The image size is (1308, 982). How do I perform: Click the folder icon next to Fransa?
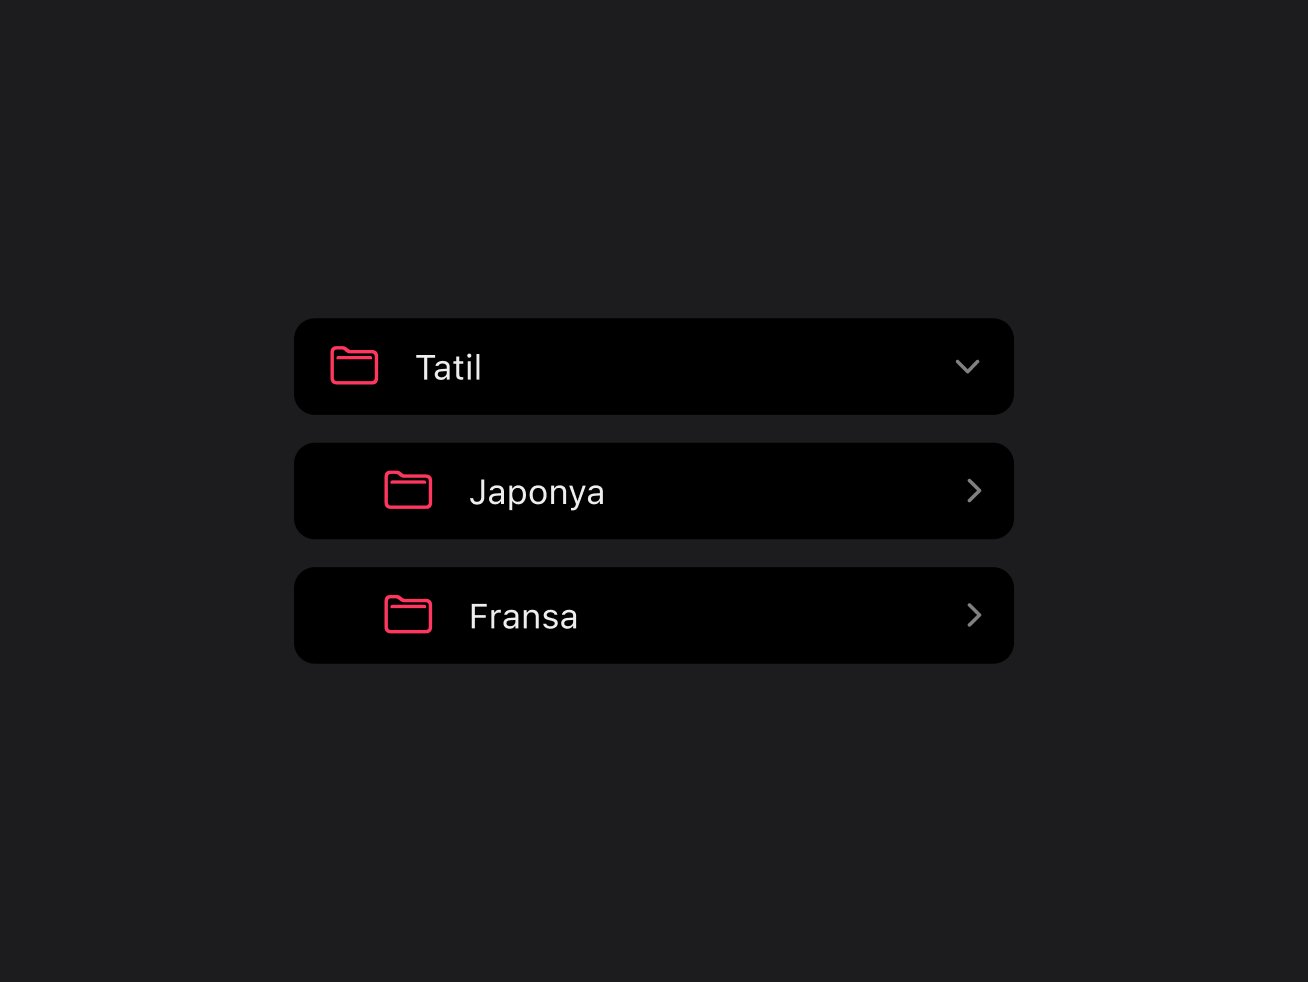pyautogui.click(x=408, y=614)
